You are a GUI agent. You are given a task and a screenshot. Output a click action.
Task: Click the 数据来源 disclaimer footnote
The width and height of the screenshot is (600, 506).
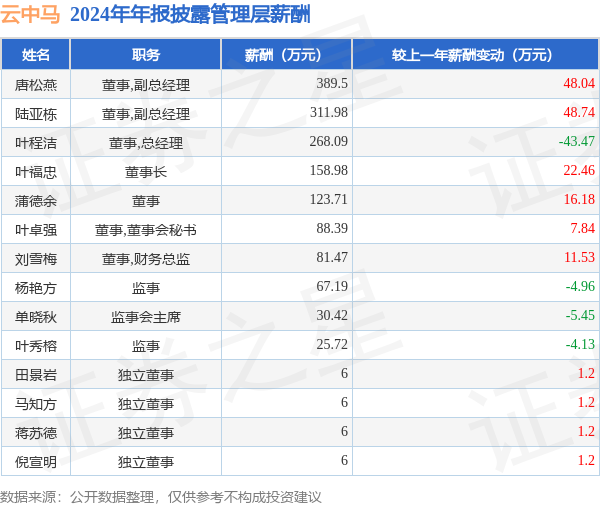[x=161, y=497]
